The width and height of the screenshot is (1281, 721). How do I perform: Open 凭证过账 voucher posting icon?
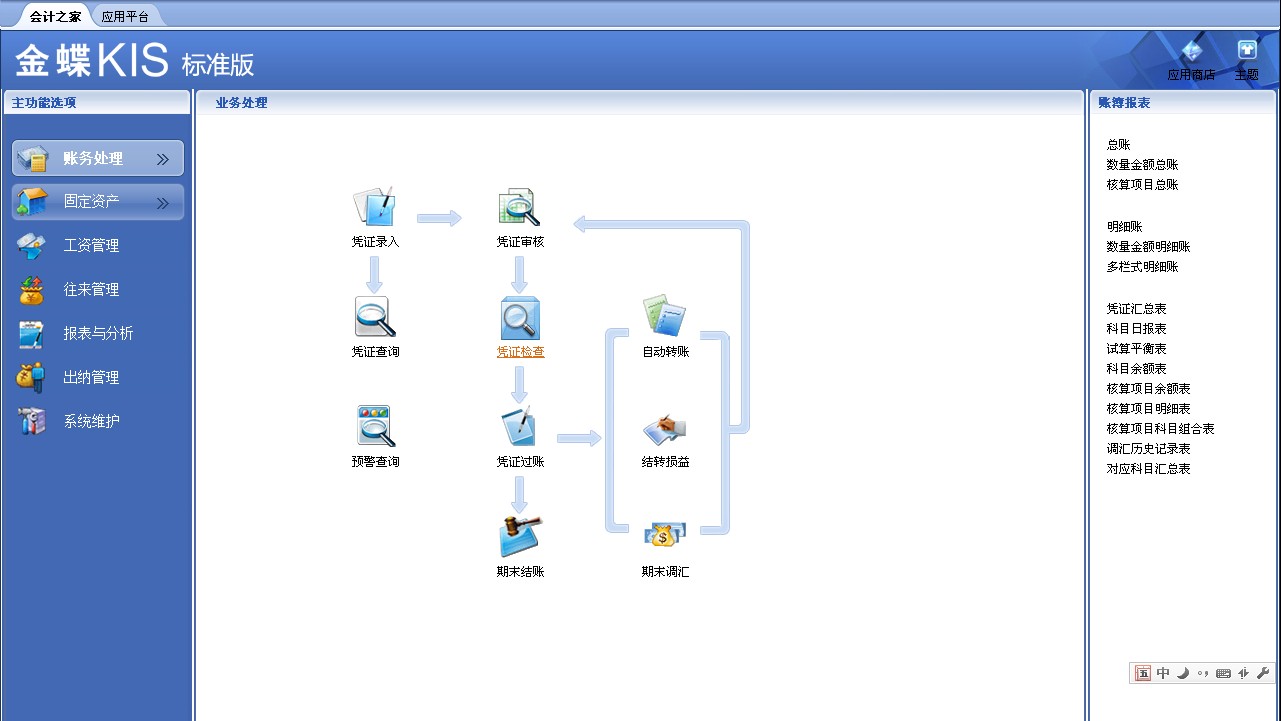pos(520,427)
